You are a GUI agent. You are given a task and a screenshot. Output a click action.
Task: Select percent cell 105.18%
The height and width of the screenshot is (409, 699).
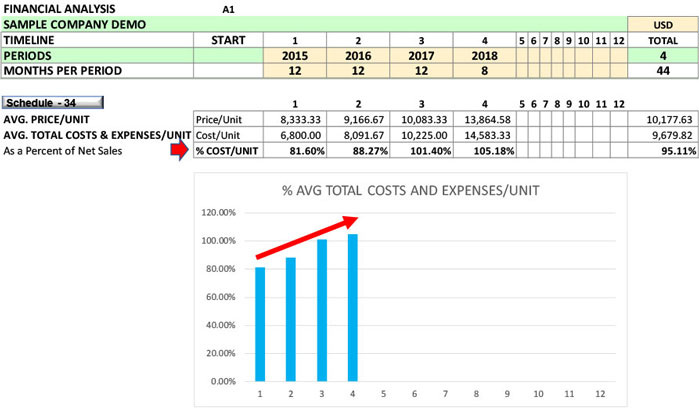(x=485, y=151)
